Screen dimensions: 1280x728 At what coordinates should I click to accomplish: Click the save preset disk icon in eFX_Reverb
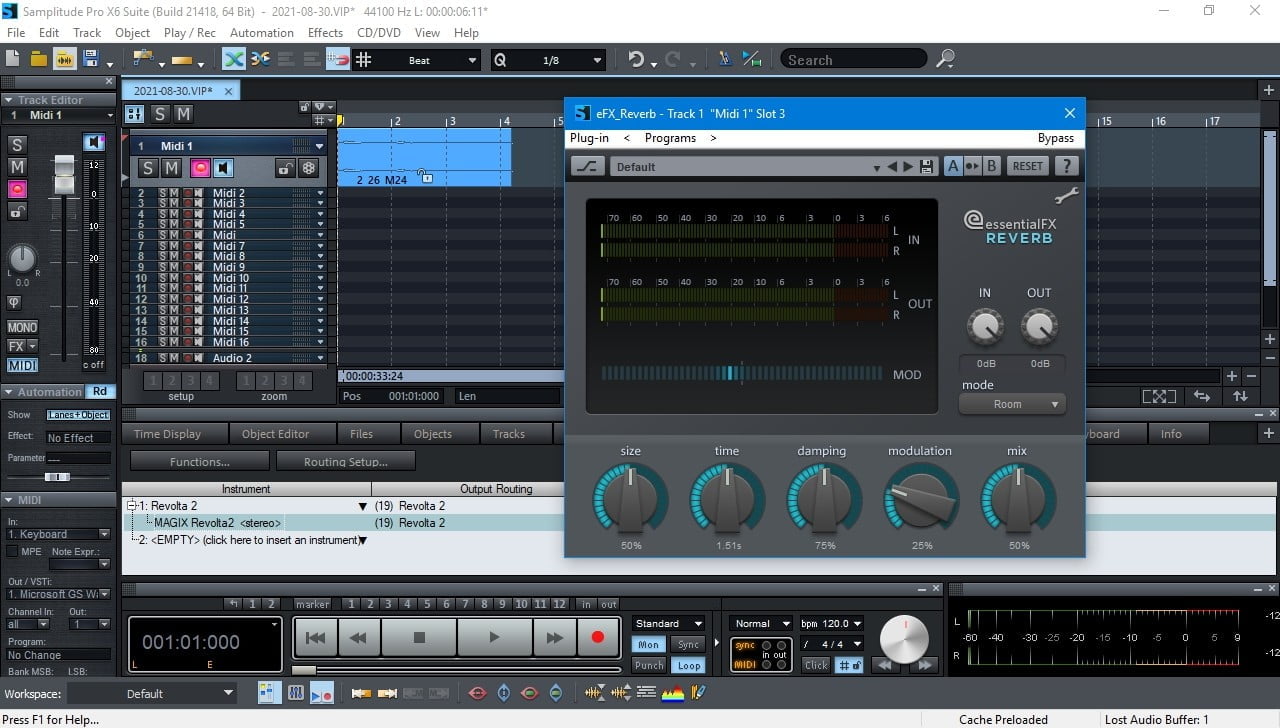coord(926,167)
